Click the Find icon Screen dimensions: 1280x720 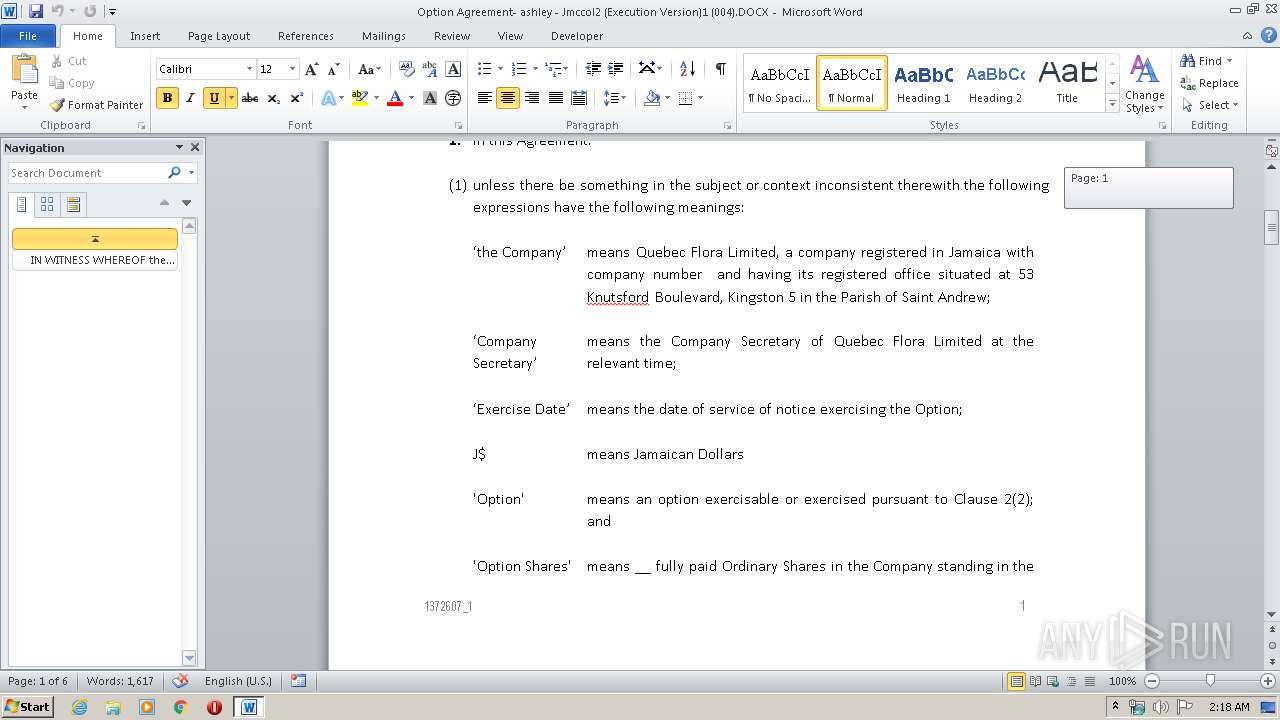pos(1188,61)
